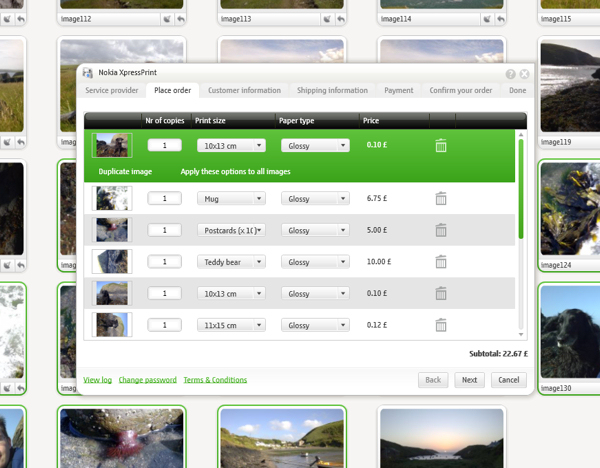Click copies field in selected green row
Viewport: 600px width, 468px height.
click(x=165, y=145)
